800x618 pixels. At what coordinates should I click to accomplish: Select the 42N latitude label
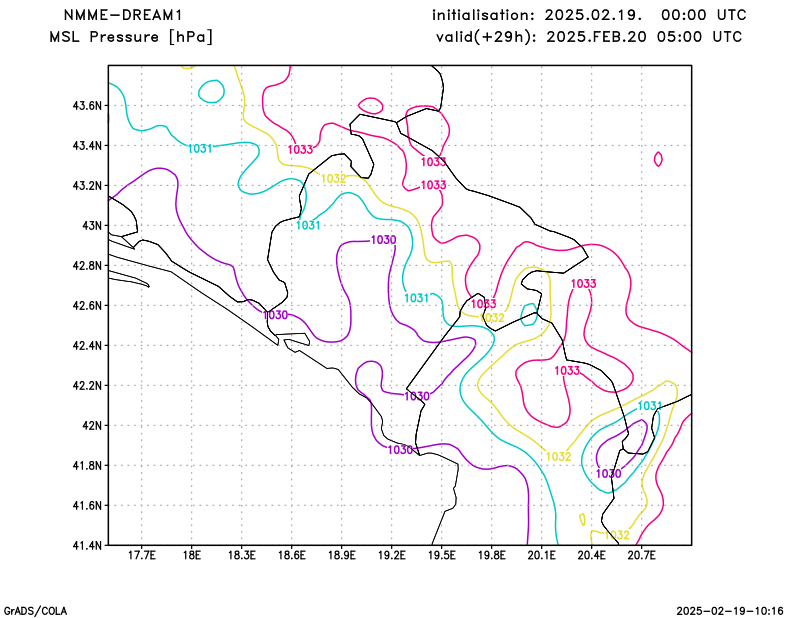pos(92,426)
